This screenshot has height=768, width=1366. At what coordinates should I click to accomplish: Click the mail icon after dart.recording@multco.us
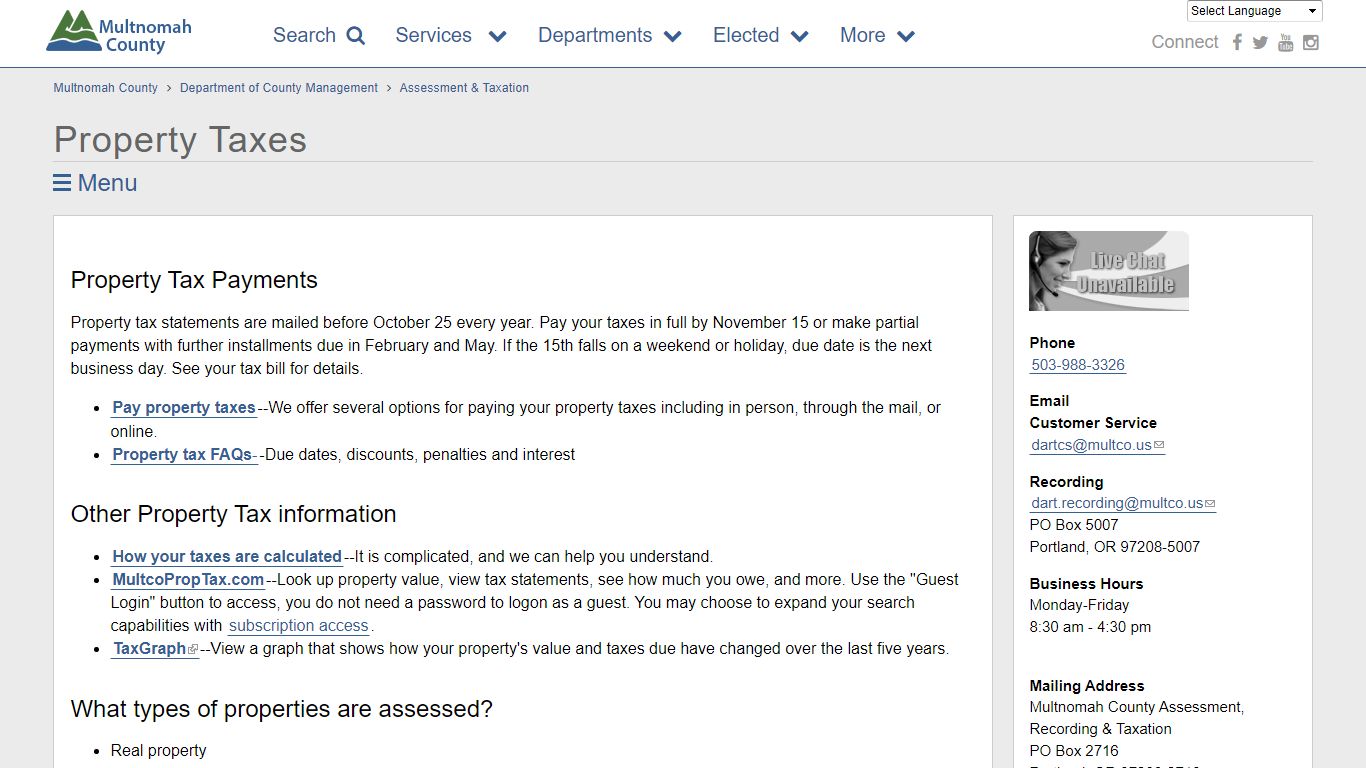pyautogui.click(x=1210, y=504)
